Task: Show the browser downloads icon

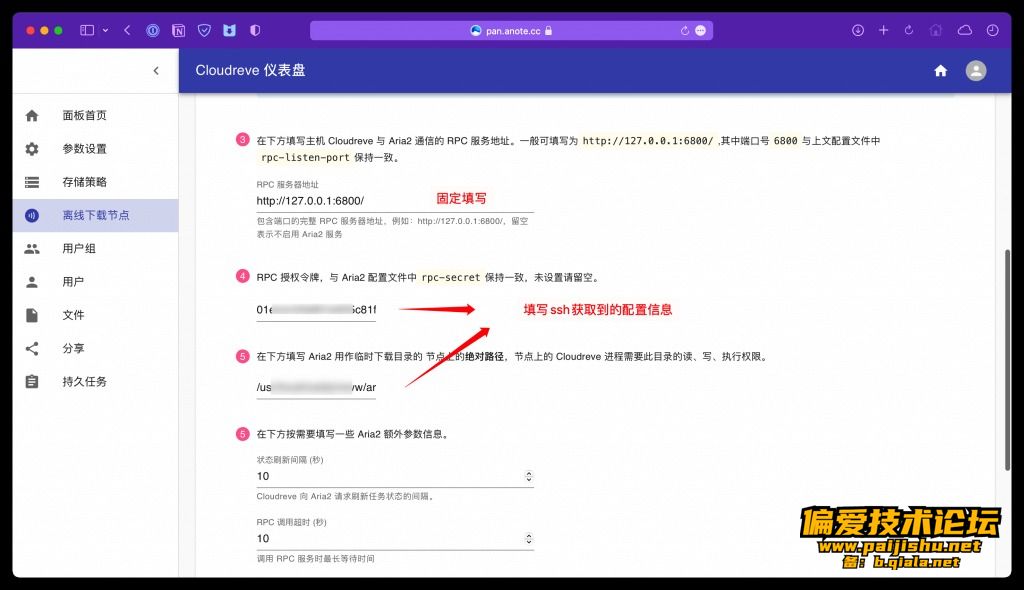Action: coord(857,30)
